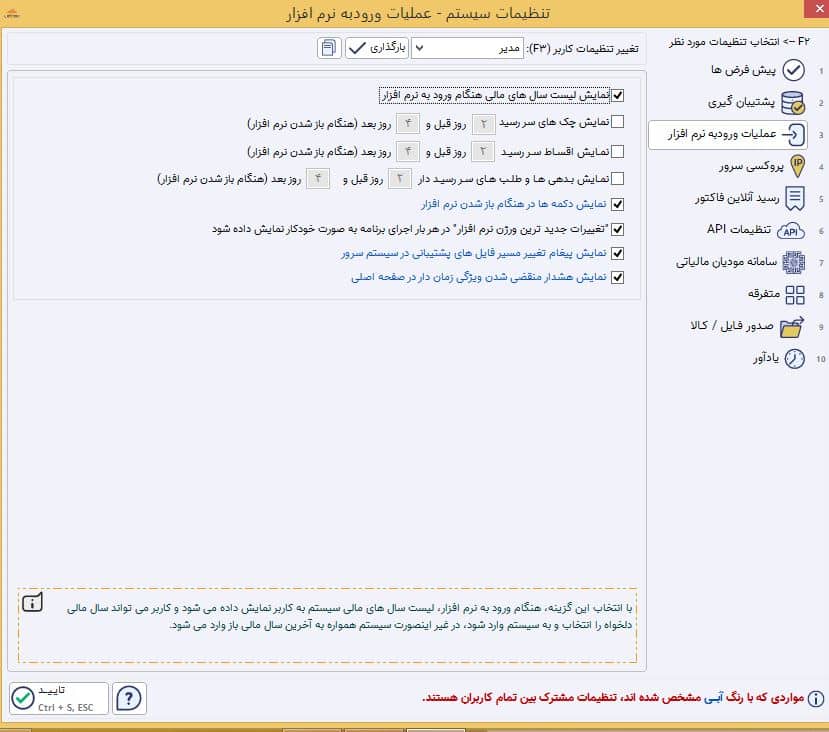Go to the متفرقه settings section

pos(776,294)
